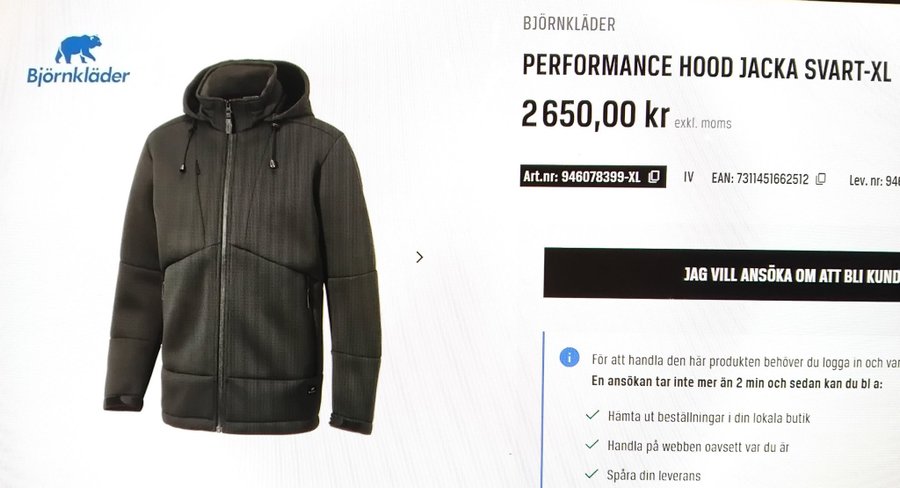Image resolution: width=900 pixels, height=488 pixels.
Task: Click checkmark beside 'Handla på webben'
Action: tap(592, 444)
